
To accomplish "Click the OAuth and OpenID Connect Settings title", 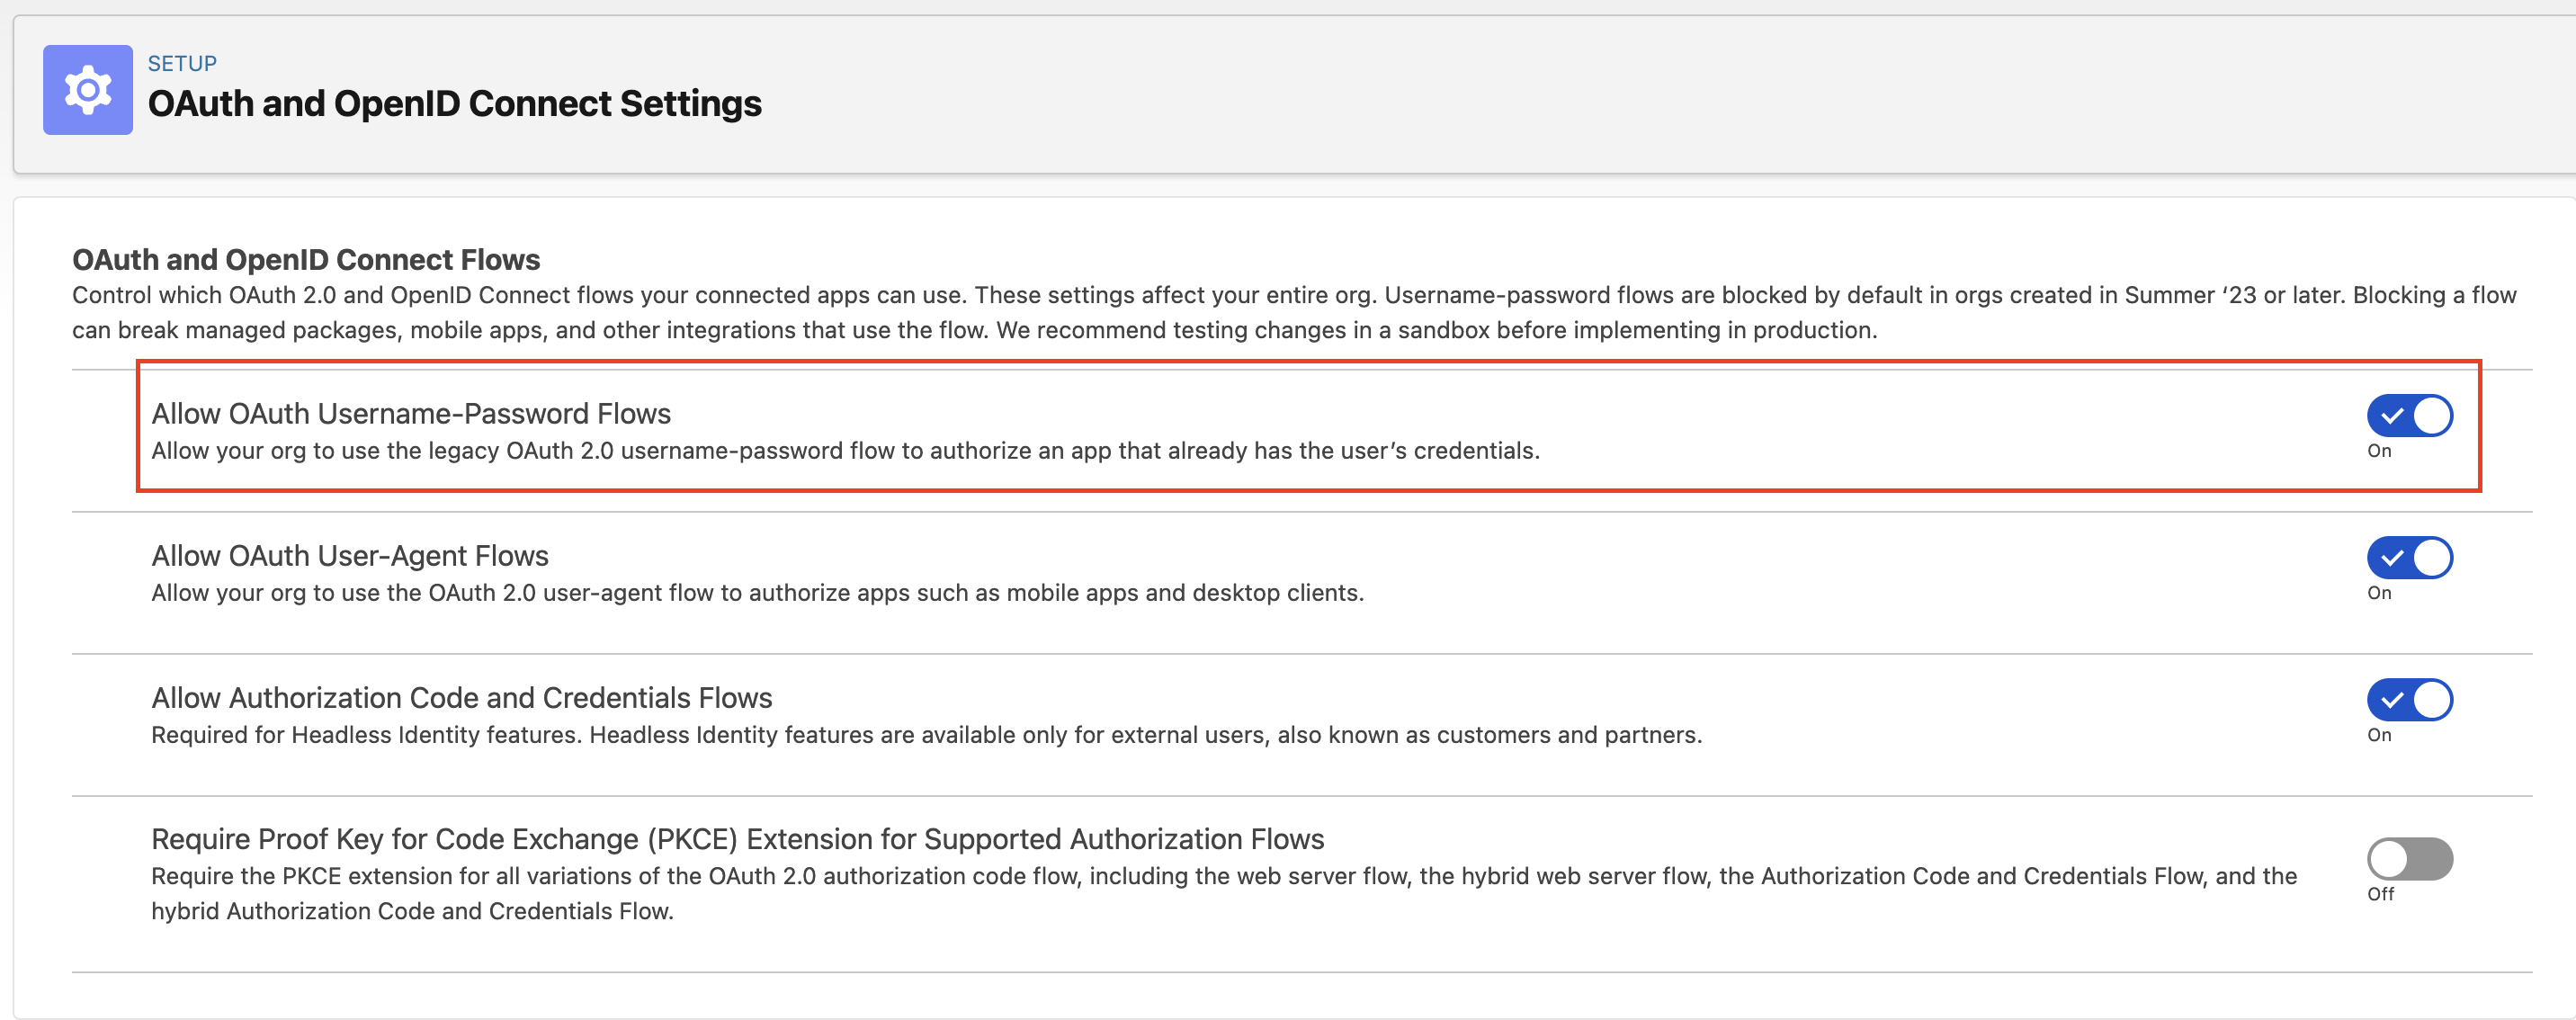I will [x=454, y=104].
